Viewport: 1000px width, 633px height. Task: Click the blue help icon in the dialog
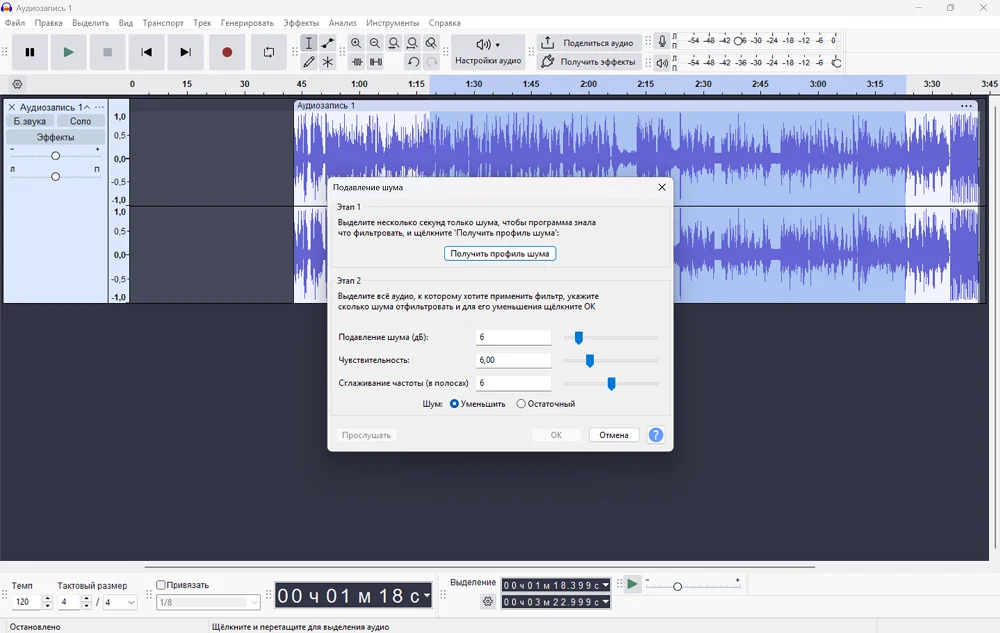[x=656, y=435]
